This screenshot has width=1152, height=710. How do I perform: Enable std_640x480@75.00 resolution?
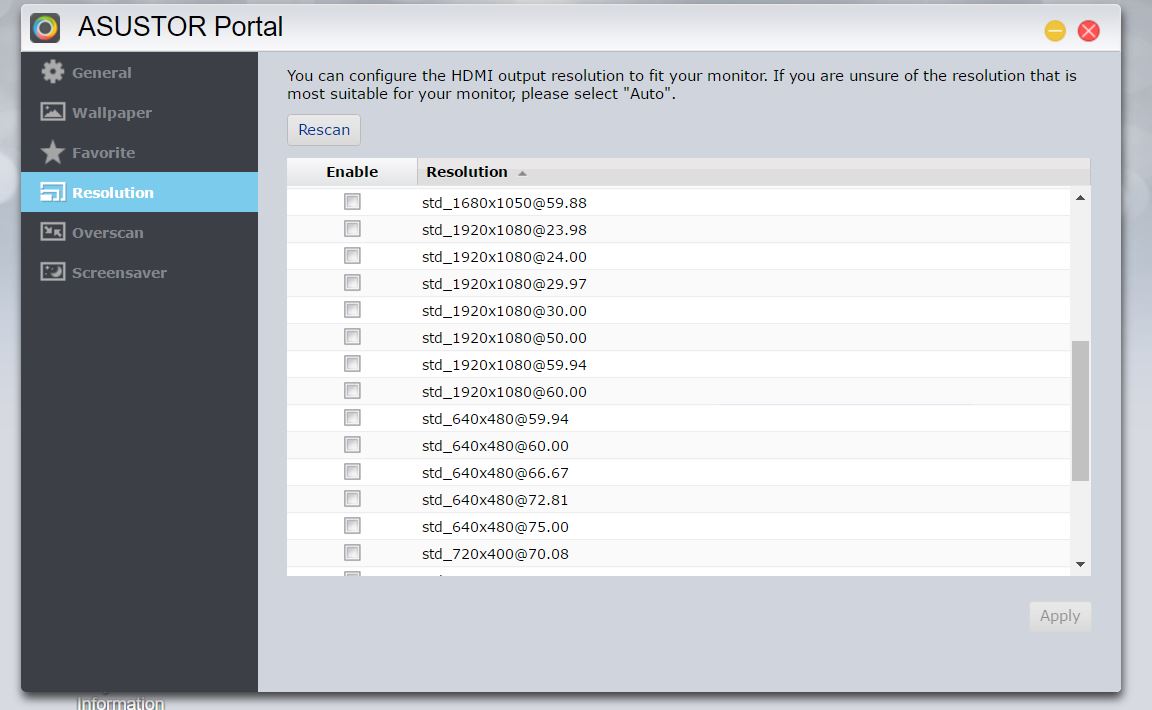353,526
